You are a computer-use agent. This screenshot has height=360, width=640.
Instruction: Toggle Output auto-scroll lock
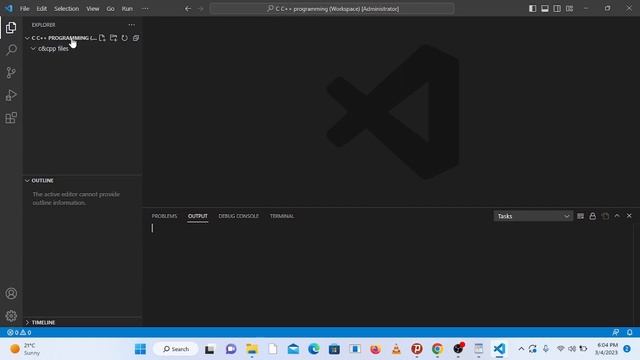pos(593,216)
